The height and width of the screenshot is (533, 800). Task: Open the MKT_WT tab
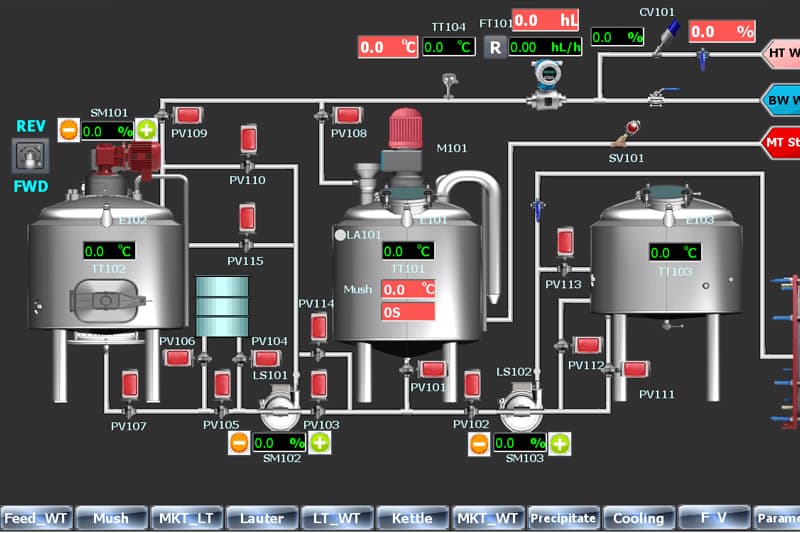[x=487, y=518]
